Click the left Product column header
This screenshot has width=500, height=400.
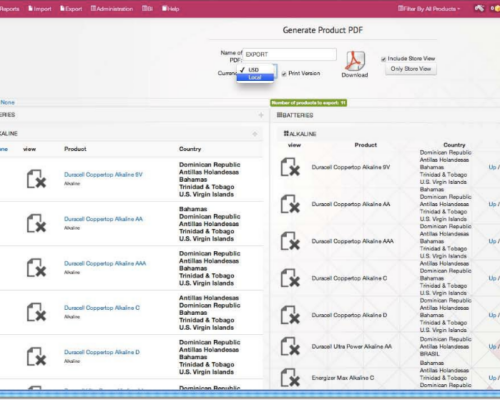click(x=75, y=149)
